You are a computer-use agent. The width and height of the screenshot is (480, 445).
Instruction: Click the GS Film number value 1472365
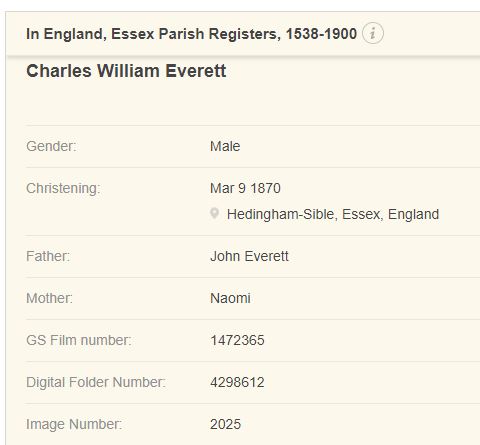tap(237, 340)
